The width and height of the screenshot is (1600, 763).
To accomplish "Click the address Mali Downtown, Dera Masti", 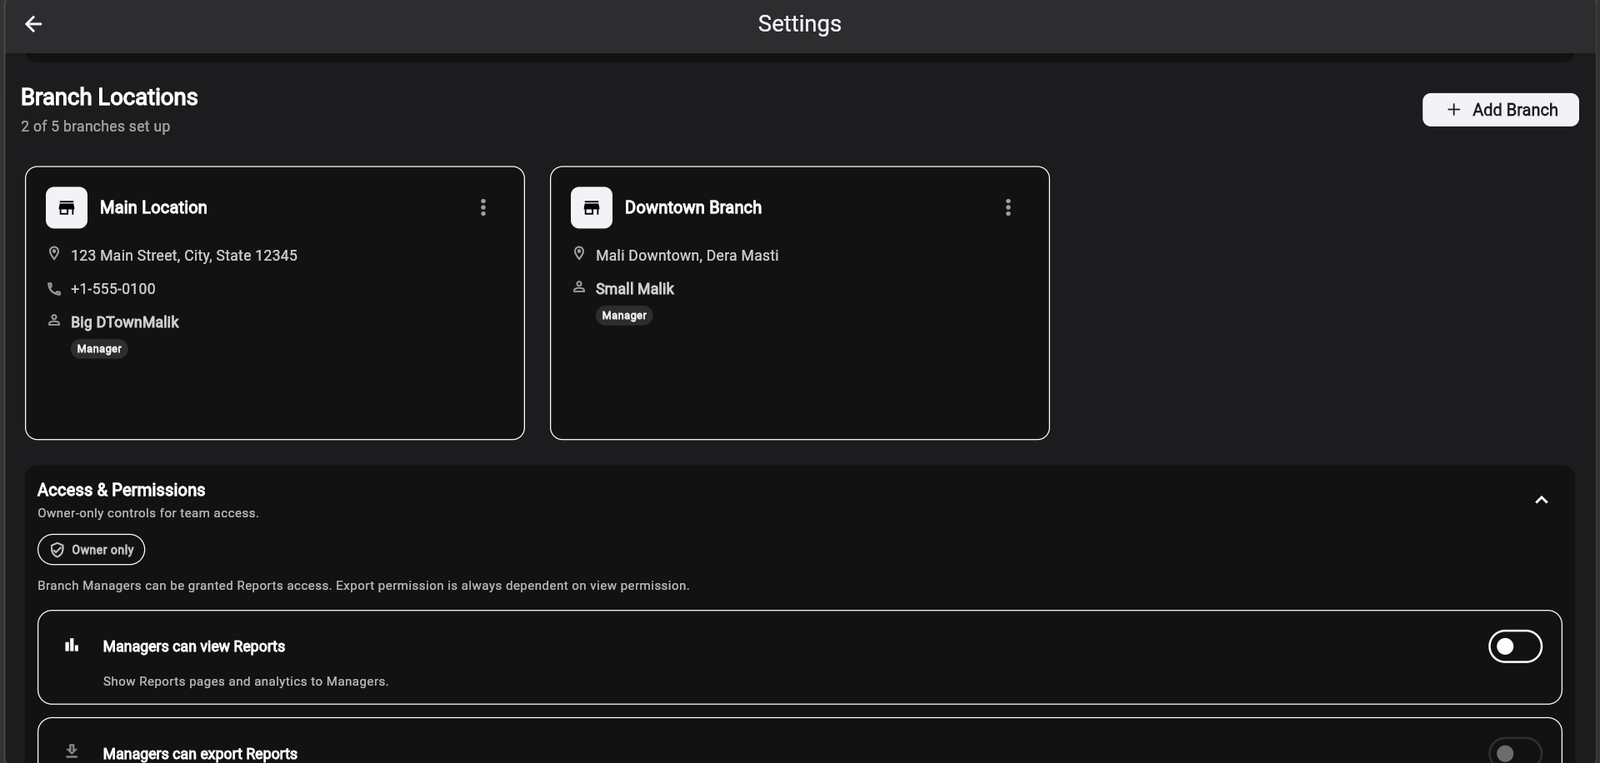I will click(687, 256).
